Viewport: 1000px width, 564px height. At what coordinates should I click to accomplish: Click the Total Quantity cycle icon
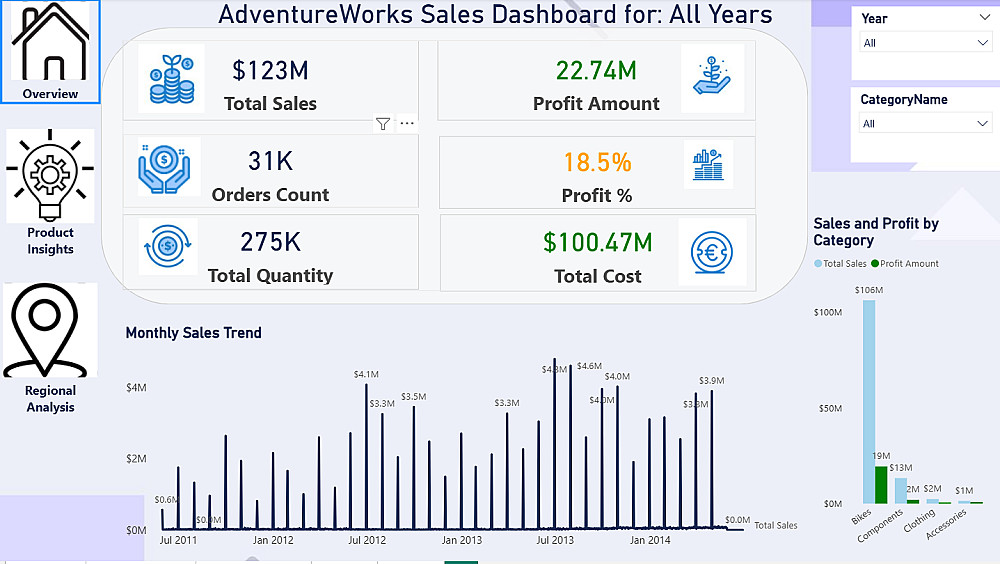coord(168,246)
